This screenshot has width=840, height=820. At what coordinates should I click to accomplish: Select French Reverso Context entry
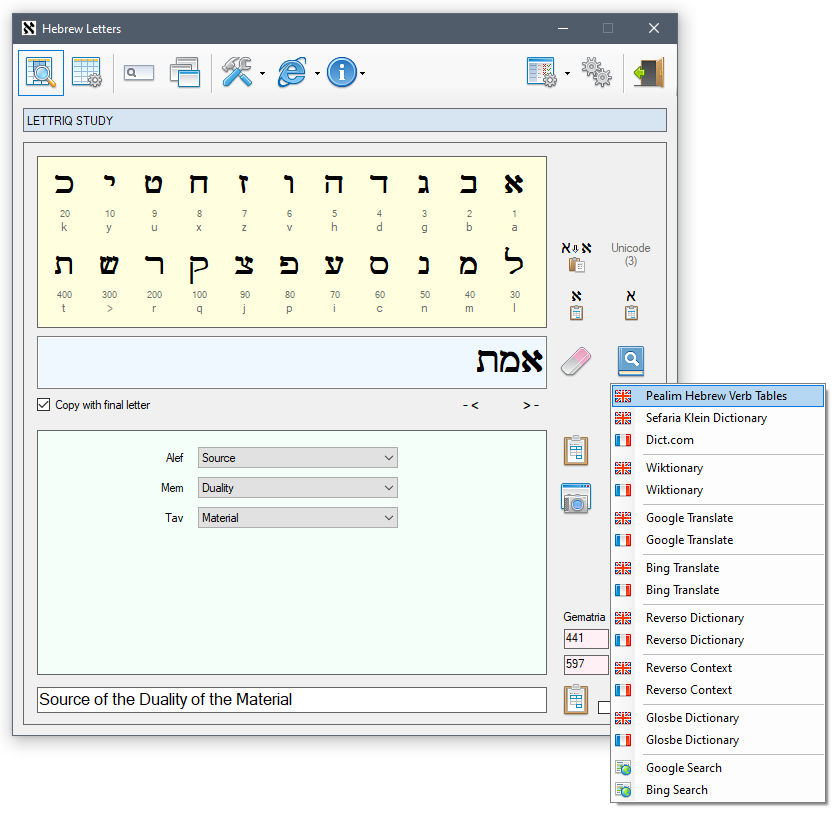point(717,689)
